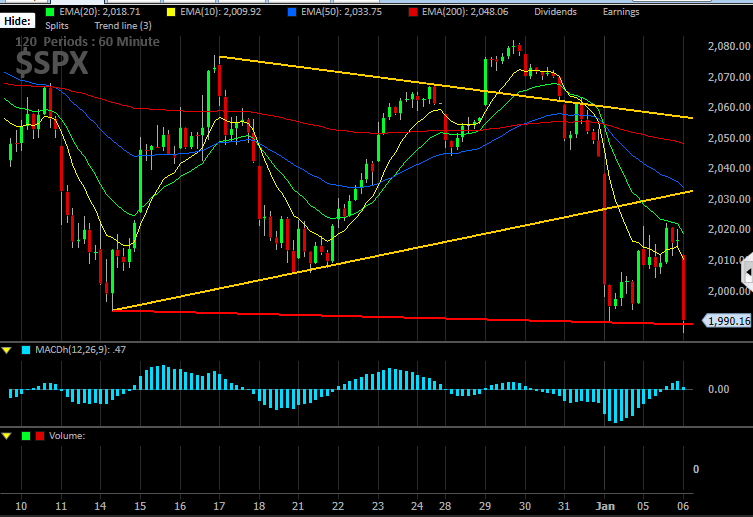Hide the EMA(20): 2,018.71 indicator label
Image resolution: width=753 pixels, height=517 pixels.
pyautogui.click(x=100, y=12)
